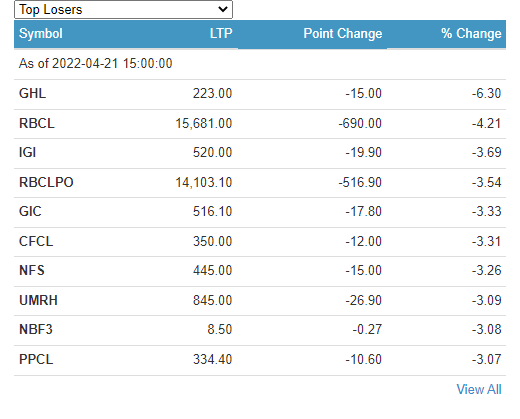The width and height of the screenshot is (520, 419).
Task: Open the View All link
Action: click(479, 389)
